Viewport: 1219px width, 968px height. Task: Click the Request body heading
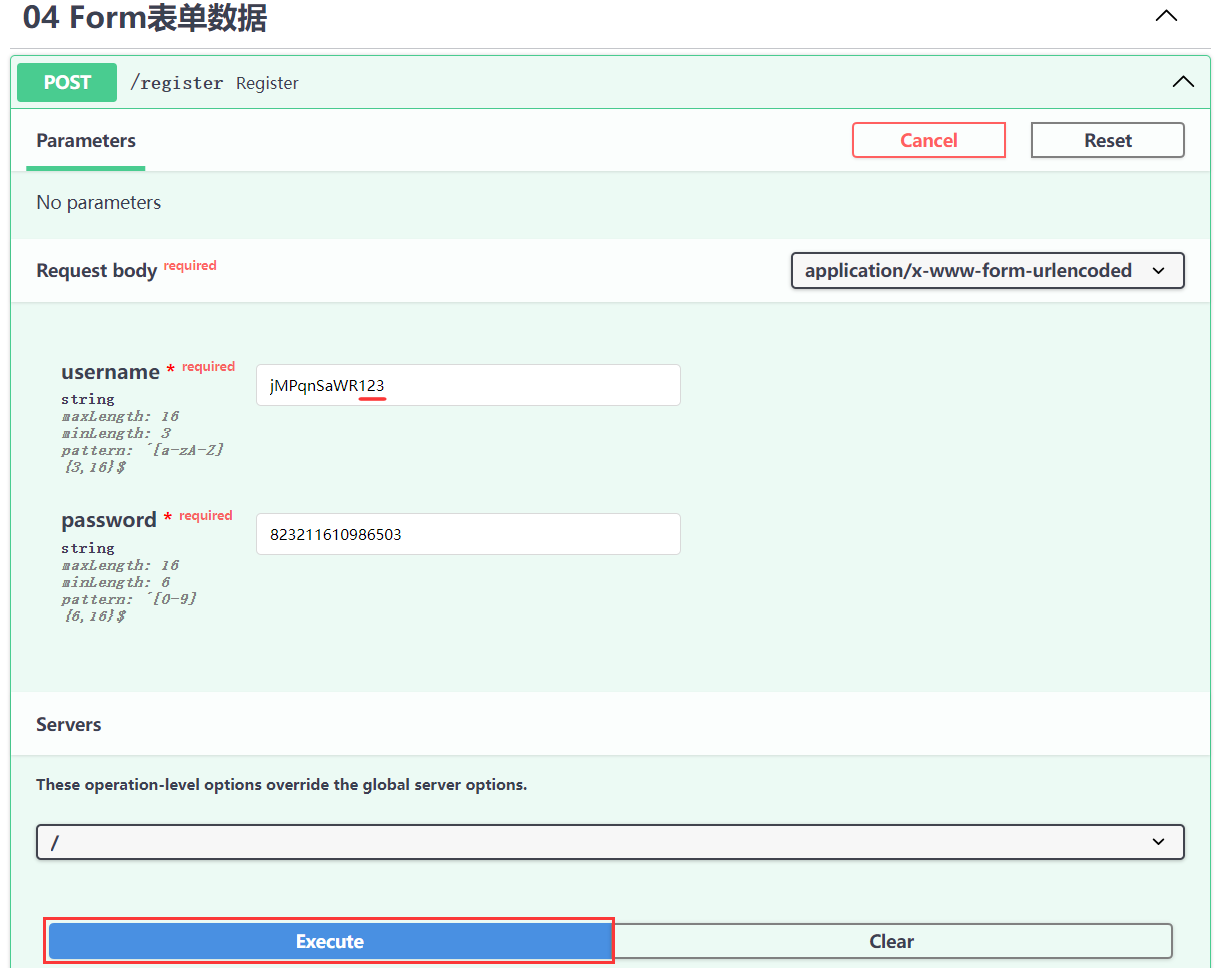[x=96, y=271]
